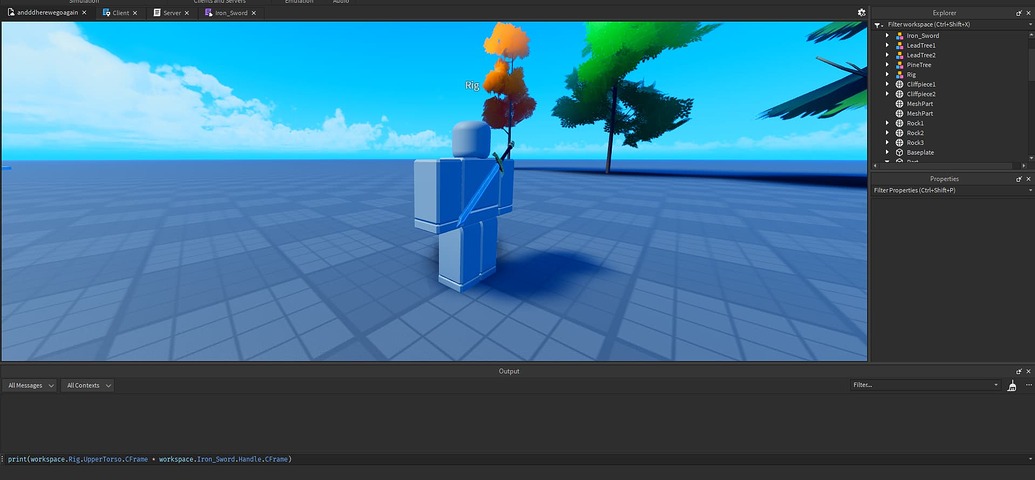Open the Iron_Sword tab
This screenshot has width=1035, height=480.
[x=231, y=13]
